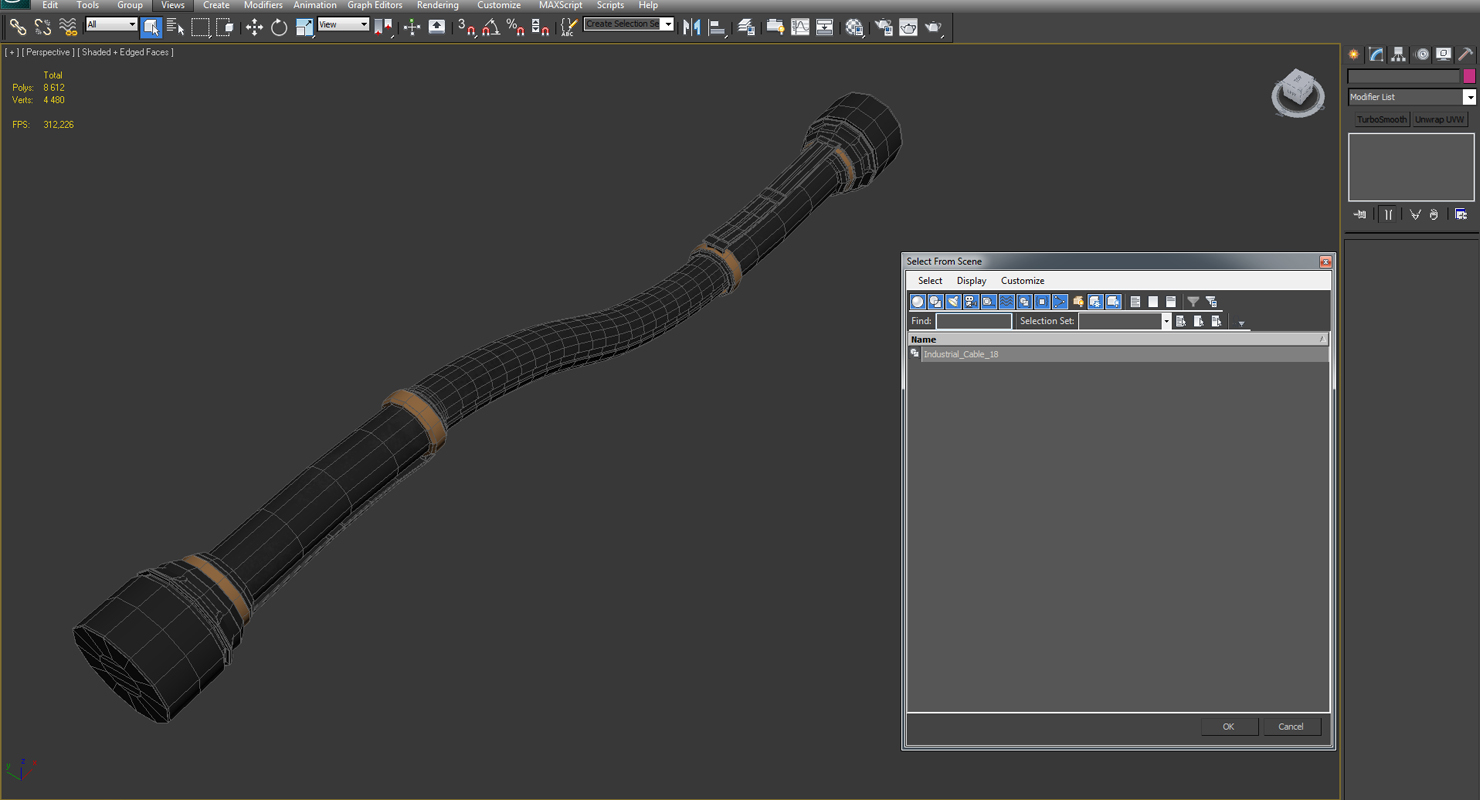Click the funnel filter icon in dialog
The image size is (1480, 800).
1193,302
